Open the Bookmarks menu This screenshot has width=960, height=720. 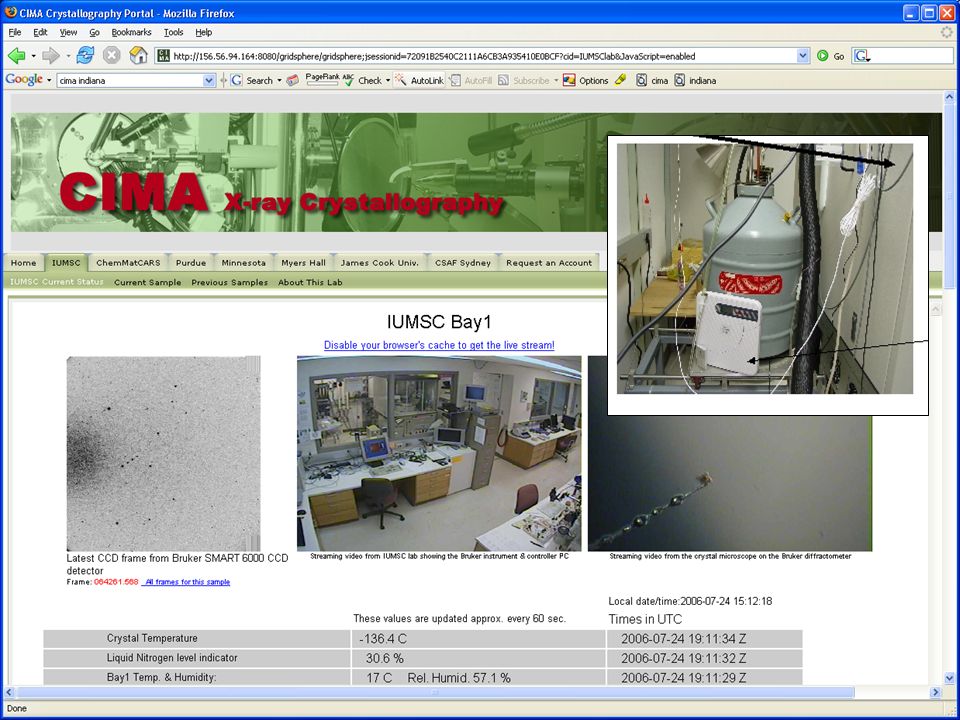click(131, 32)
